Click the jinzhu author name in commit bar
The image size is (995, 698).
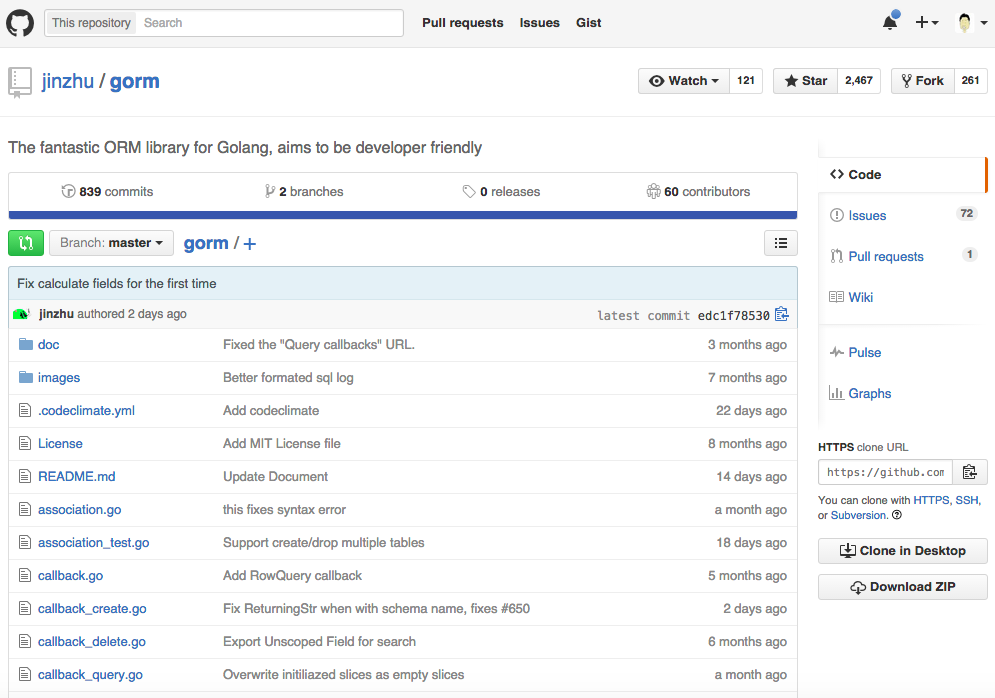(56, 314)
